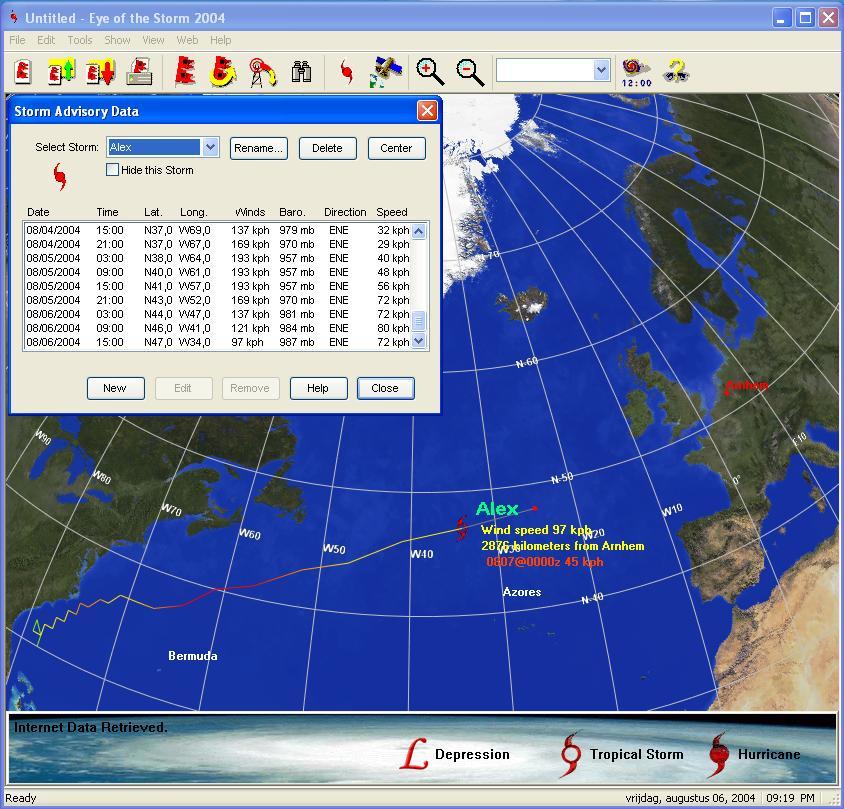Open the Select Storm dropdown showing Alex

(210, 147)
